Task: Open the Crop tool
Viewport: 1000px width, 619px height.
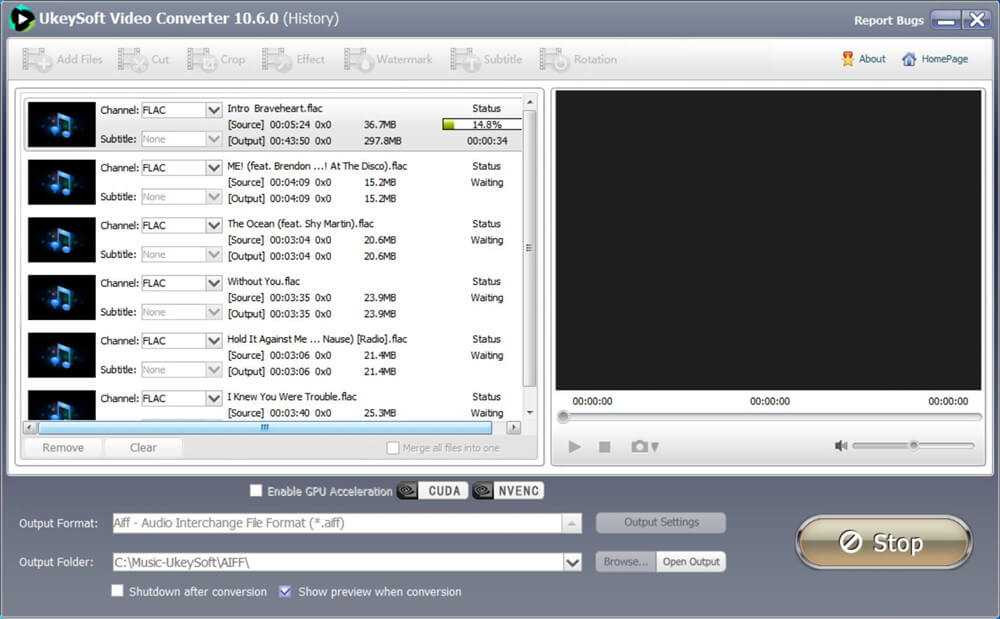Action: click(x=202, y=60)
